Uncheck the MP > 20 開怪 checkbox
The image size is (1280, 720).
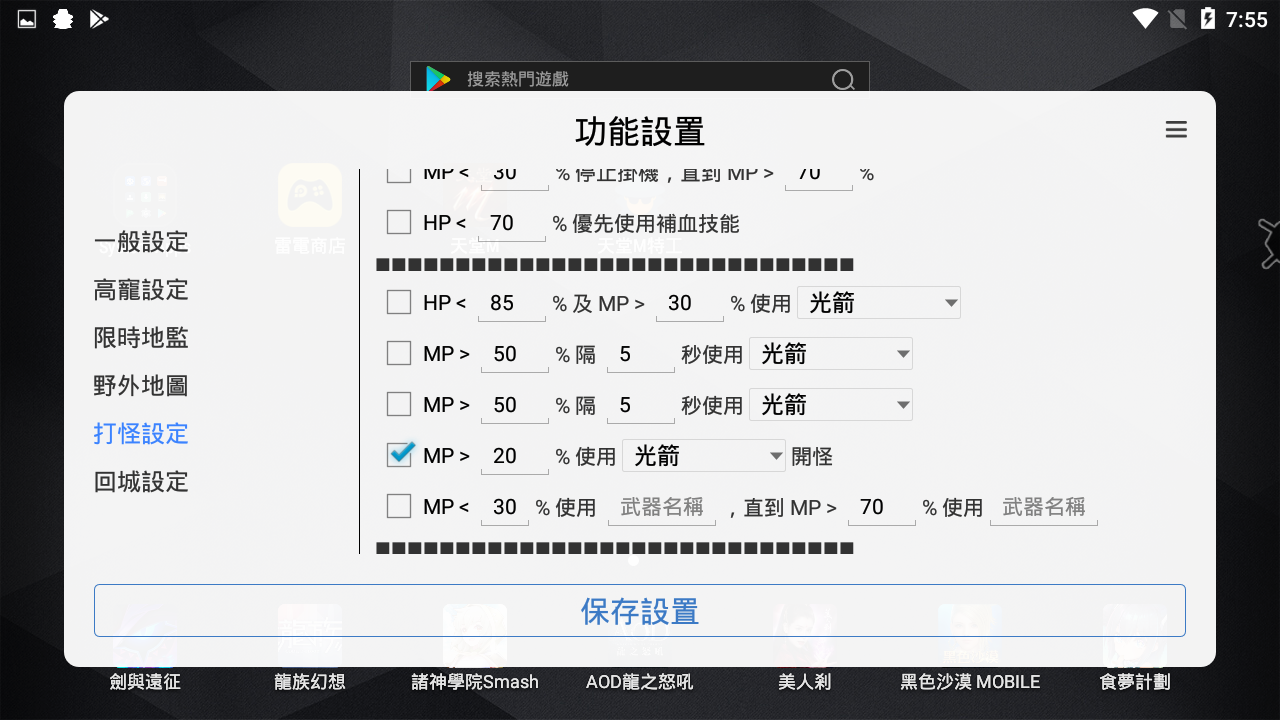coord(398,454)
